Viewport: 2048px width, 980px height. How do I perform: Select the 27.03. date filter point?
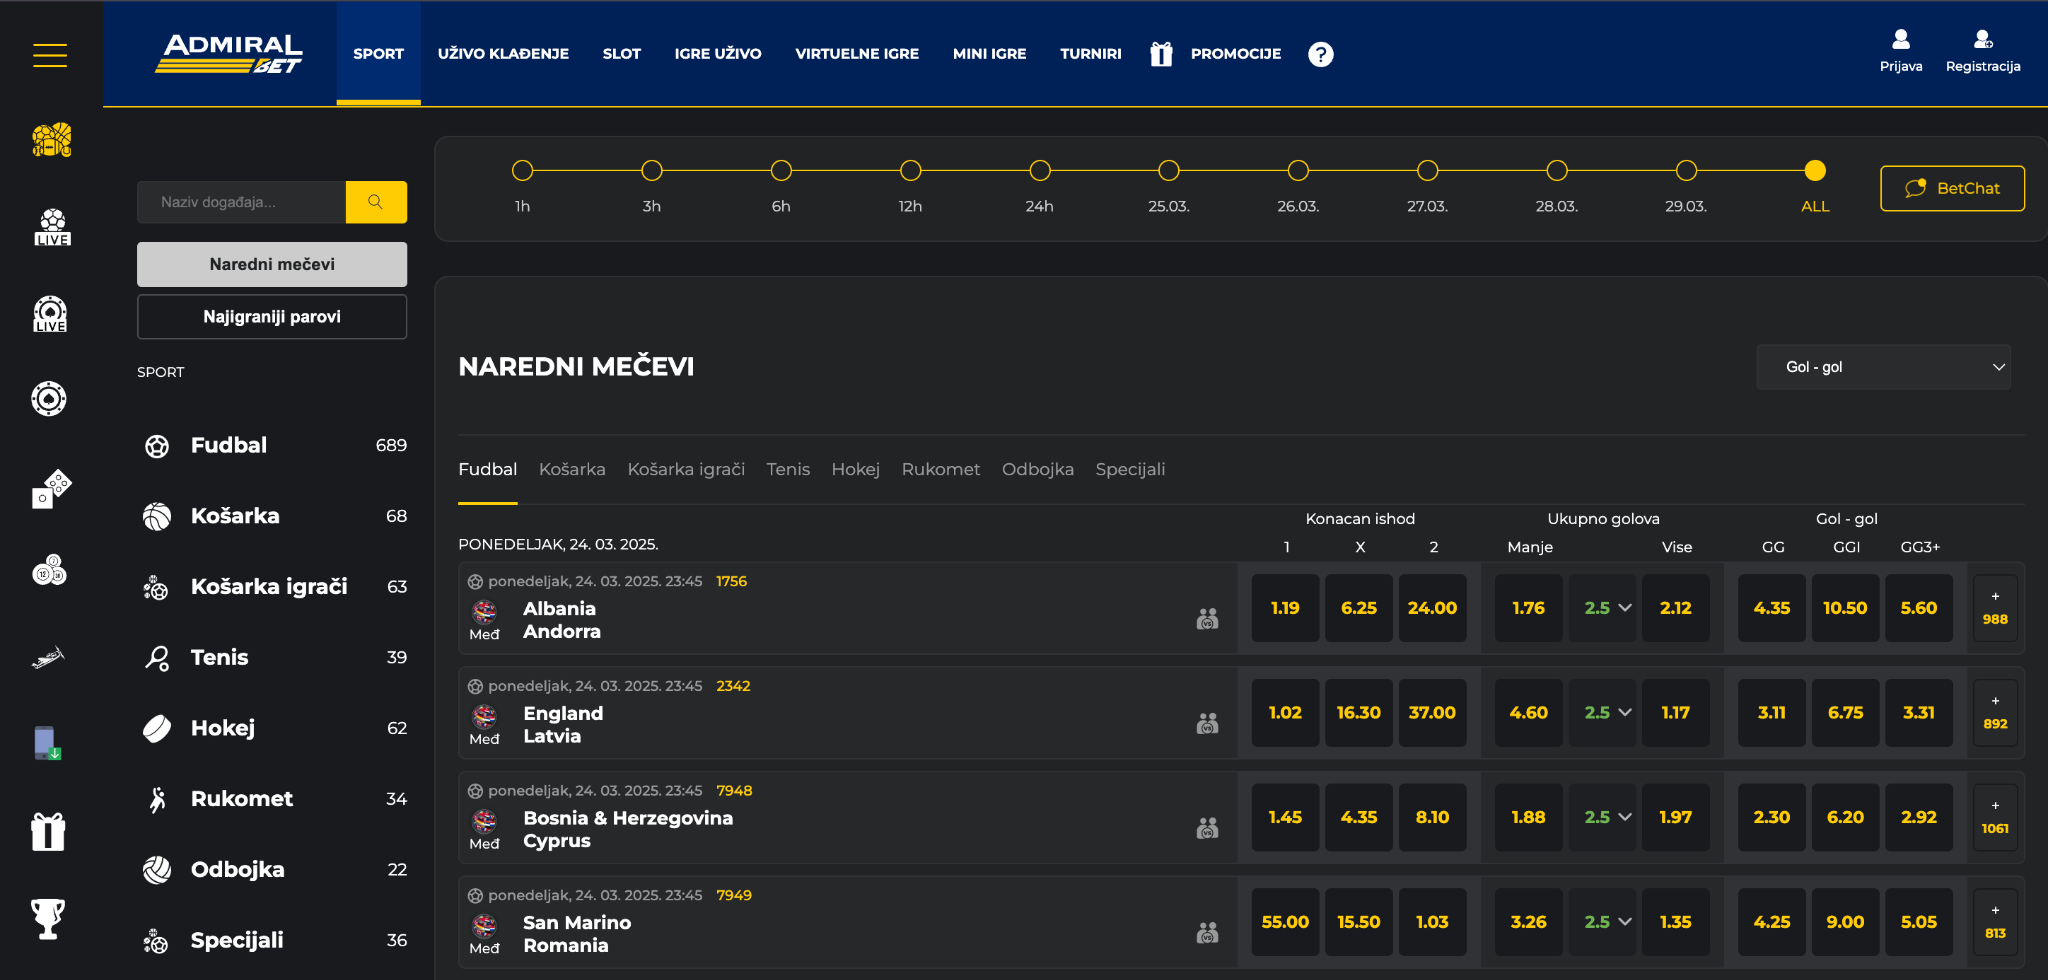coord(1427,171)
